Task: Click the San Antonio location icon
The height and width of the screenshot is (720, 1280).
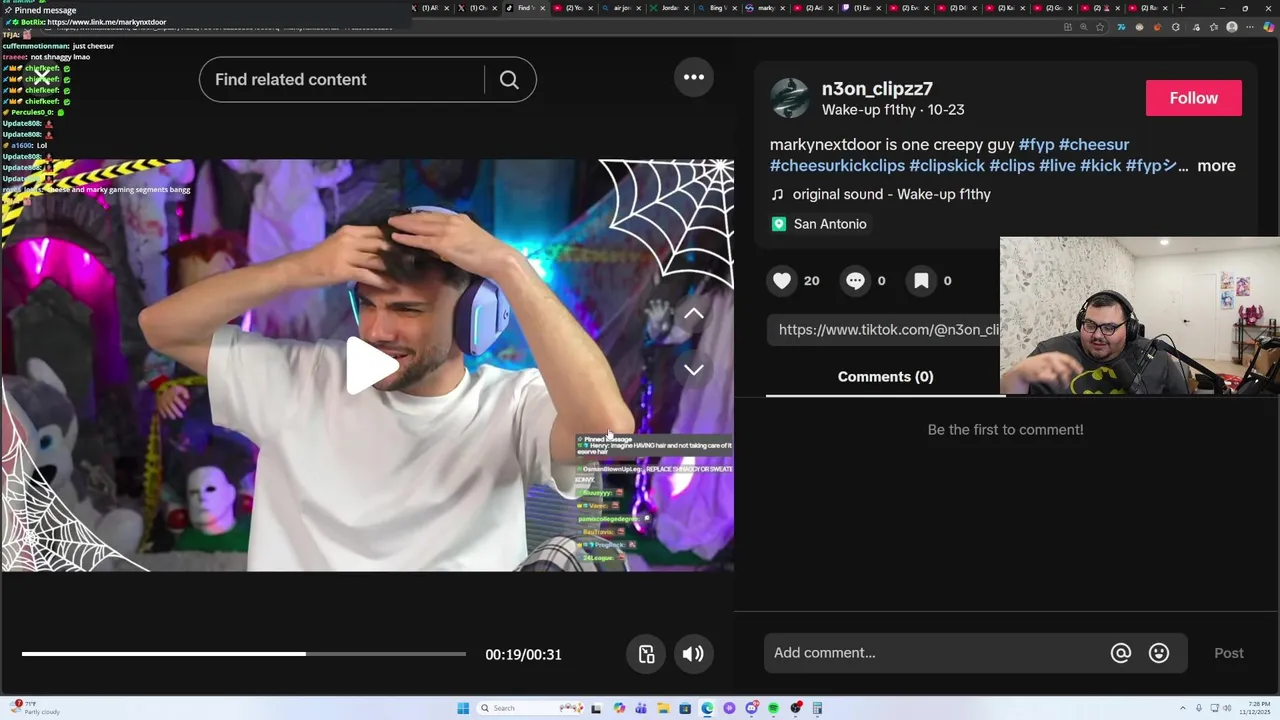Action: coord(779,224)
